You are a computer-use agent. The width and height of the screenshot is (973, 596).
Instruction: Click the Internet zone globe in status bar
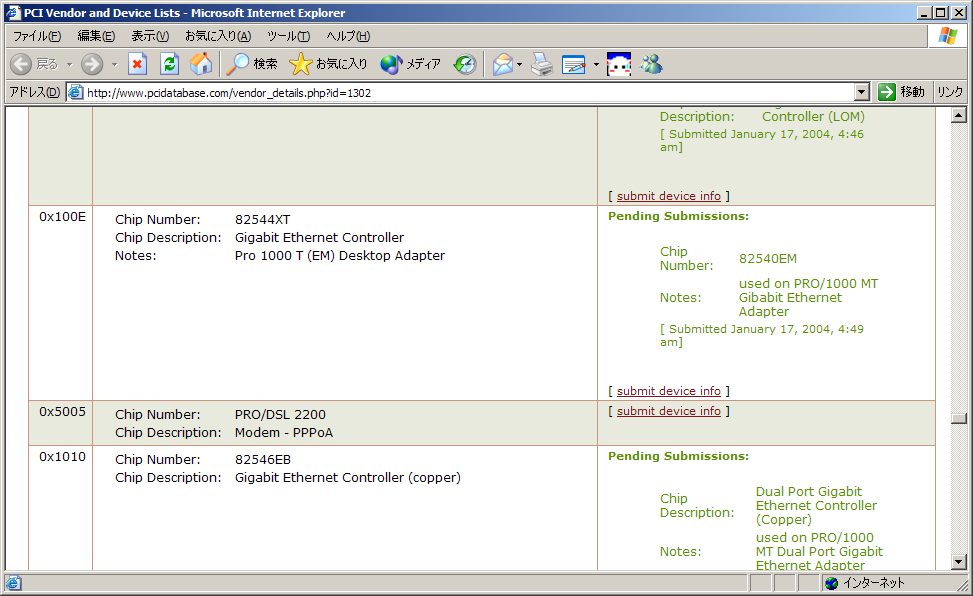point(832,583)
